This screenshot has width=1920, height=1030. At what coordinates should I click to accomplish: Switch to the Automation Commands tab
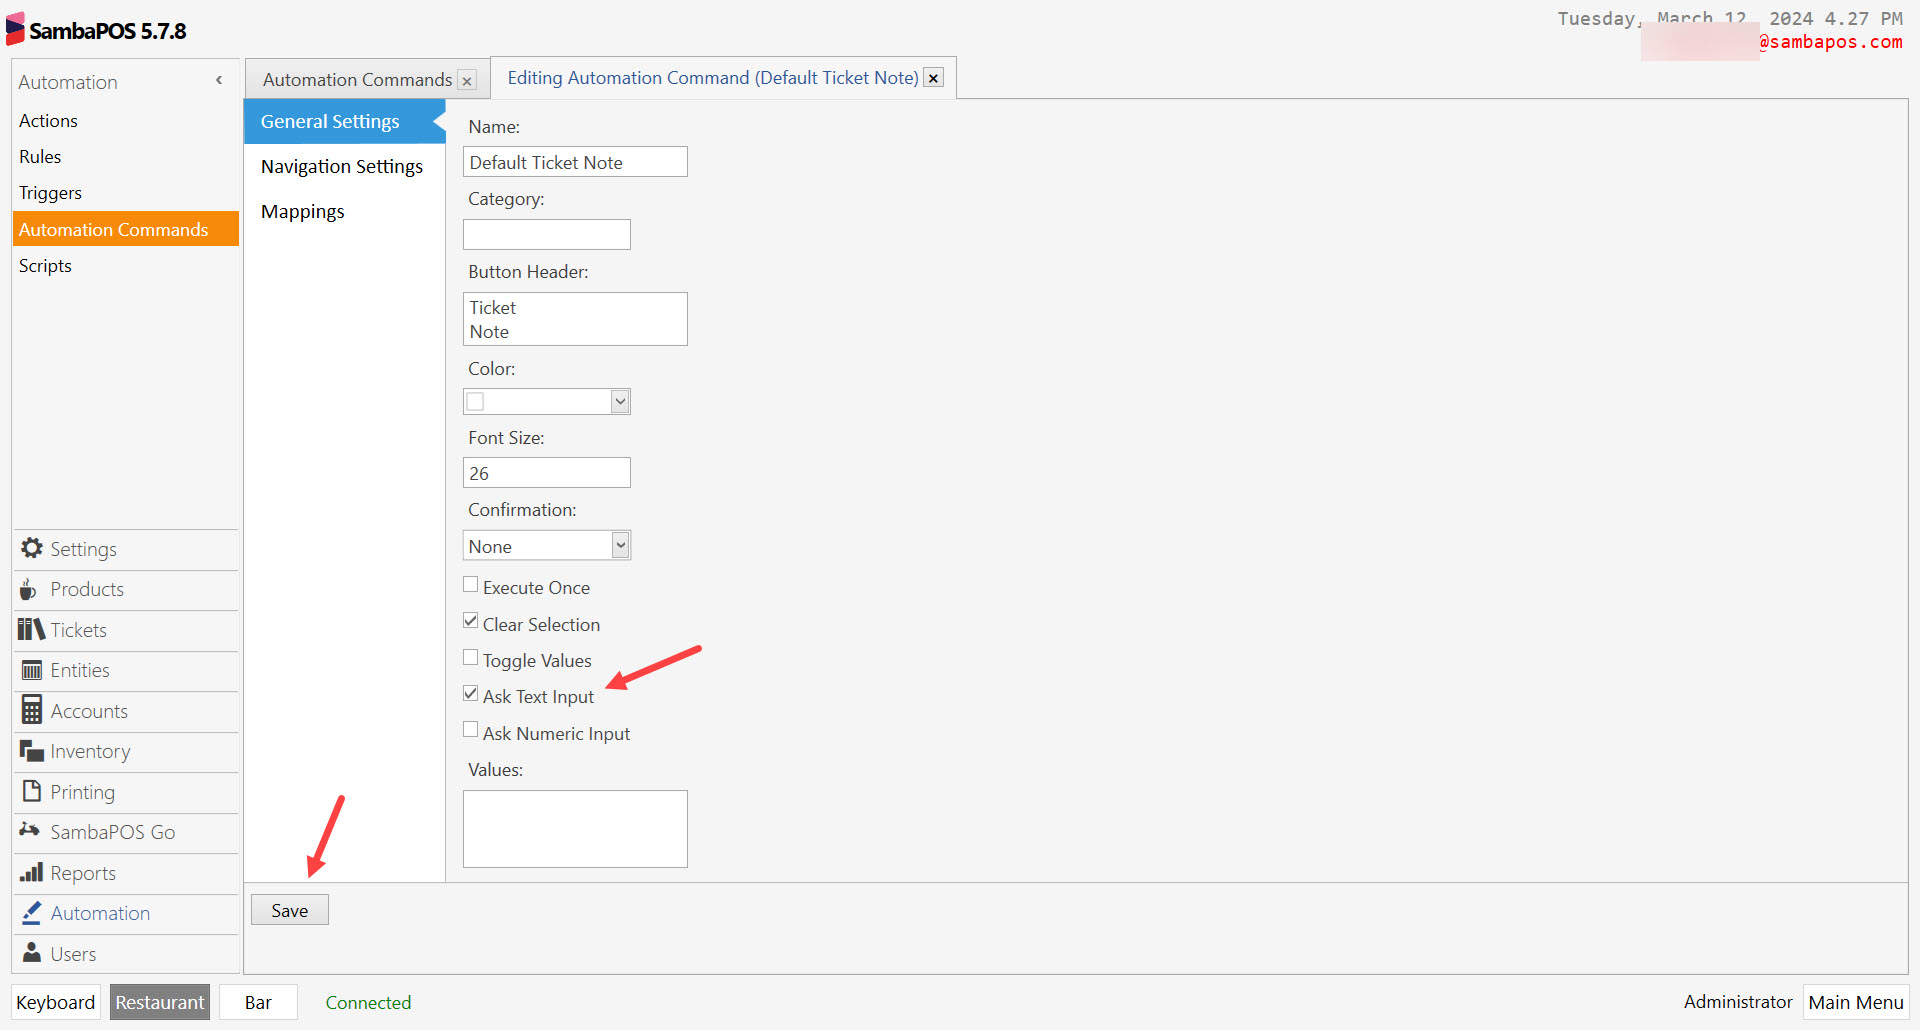[357, 80]
